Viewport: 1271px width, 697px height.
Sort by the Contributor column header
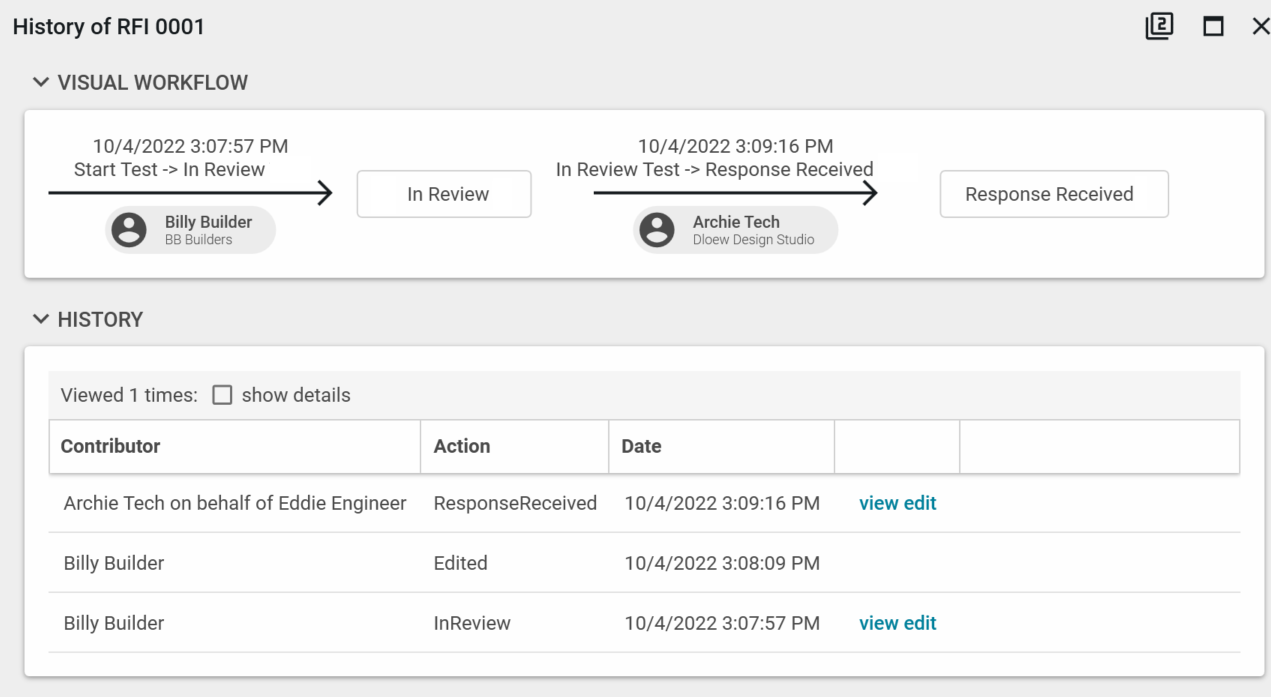tap(110, 446)
